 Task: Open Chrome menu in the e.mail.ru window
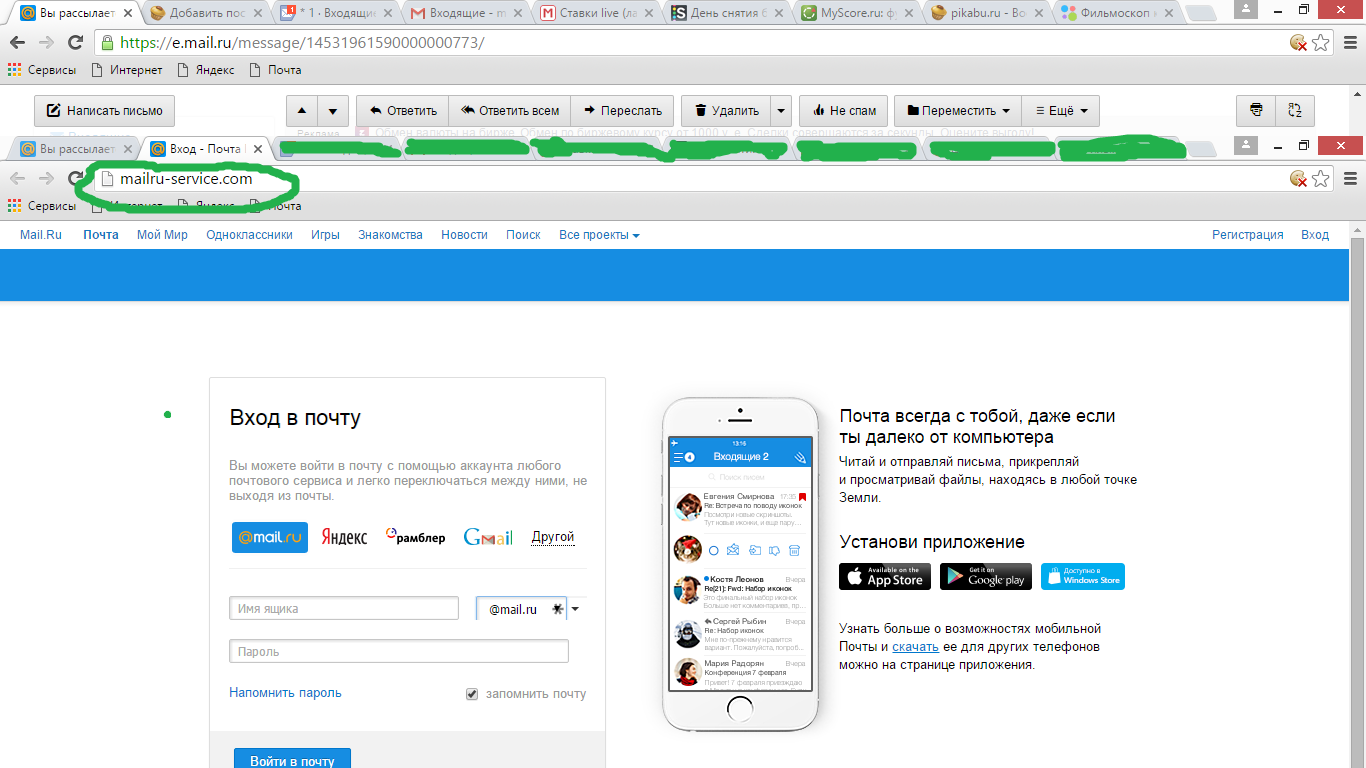click(1350, 43)
